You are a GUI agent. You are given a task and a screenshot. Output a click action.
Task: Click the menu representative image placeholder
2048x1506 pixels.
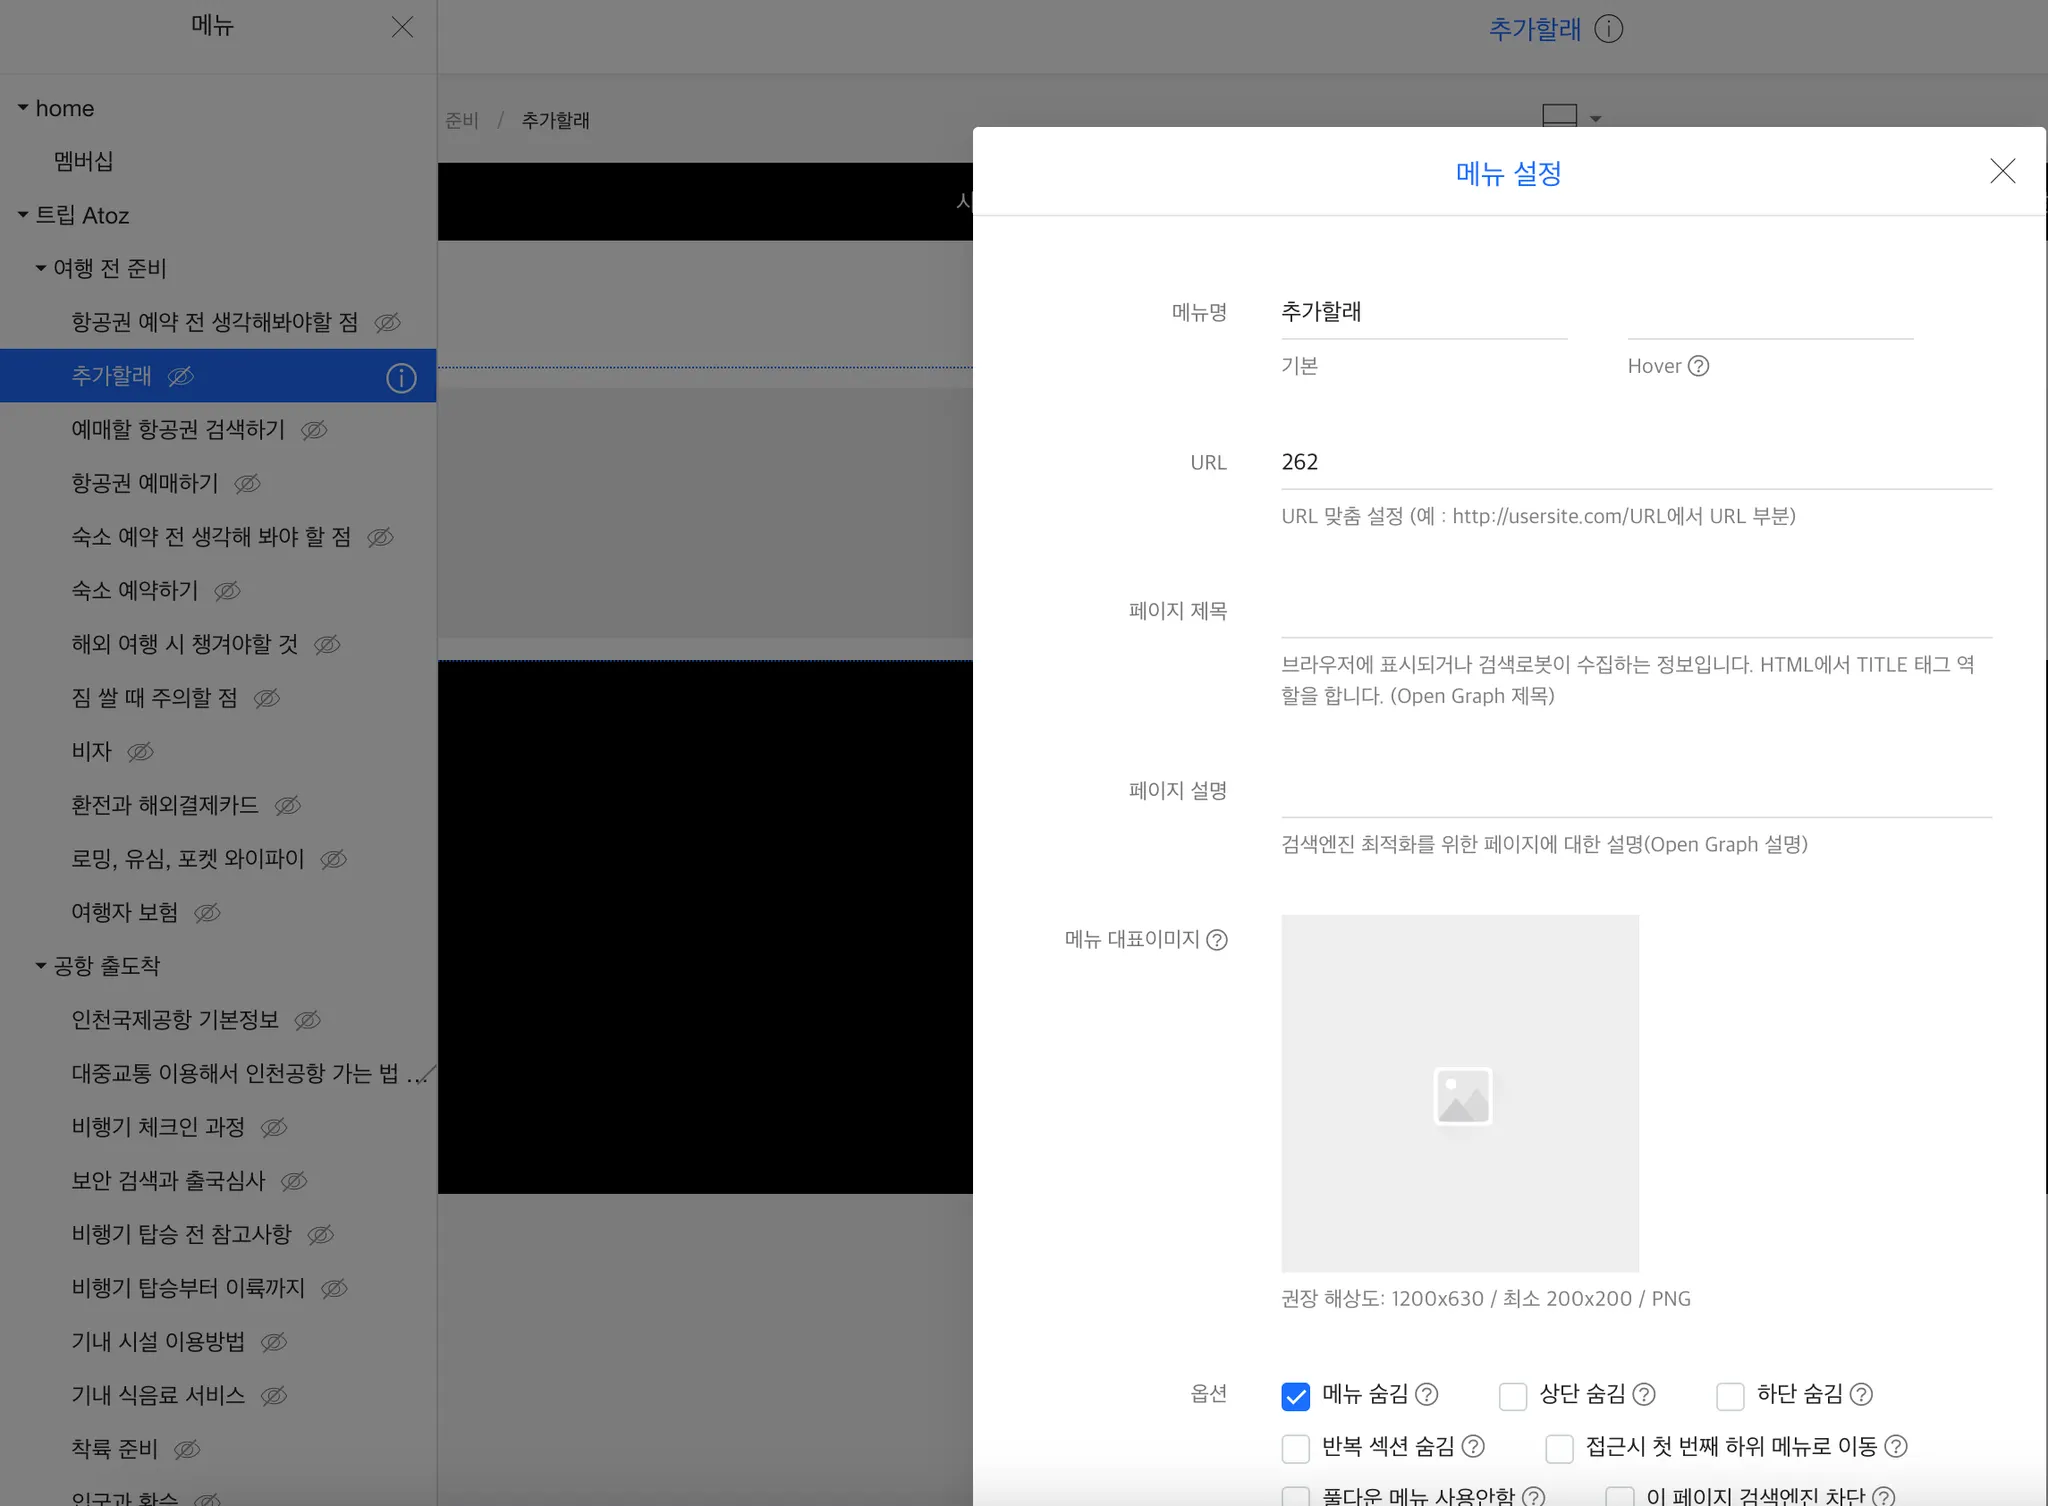pyautogui.click(x=1459, y=1093)
